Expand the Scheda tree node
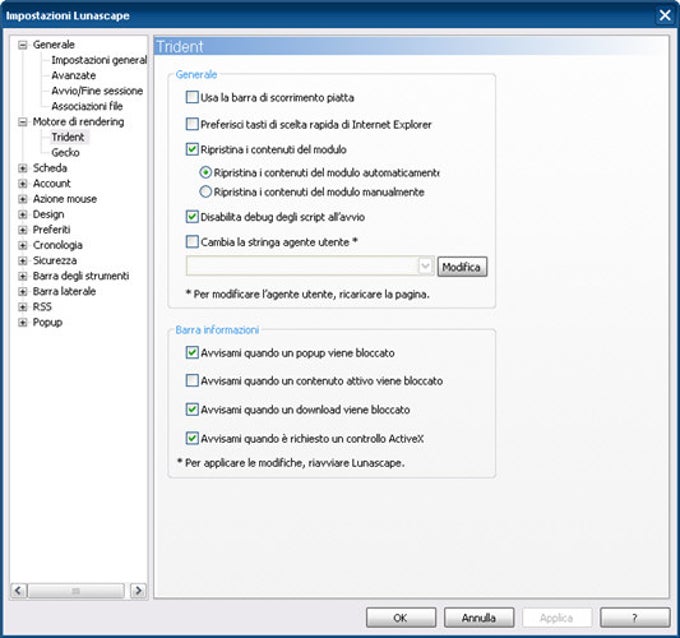Screen dimensions: 680x638 [x=23, y=168]
